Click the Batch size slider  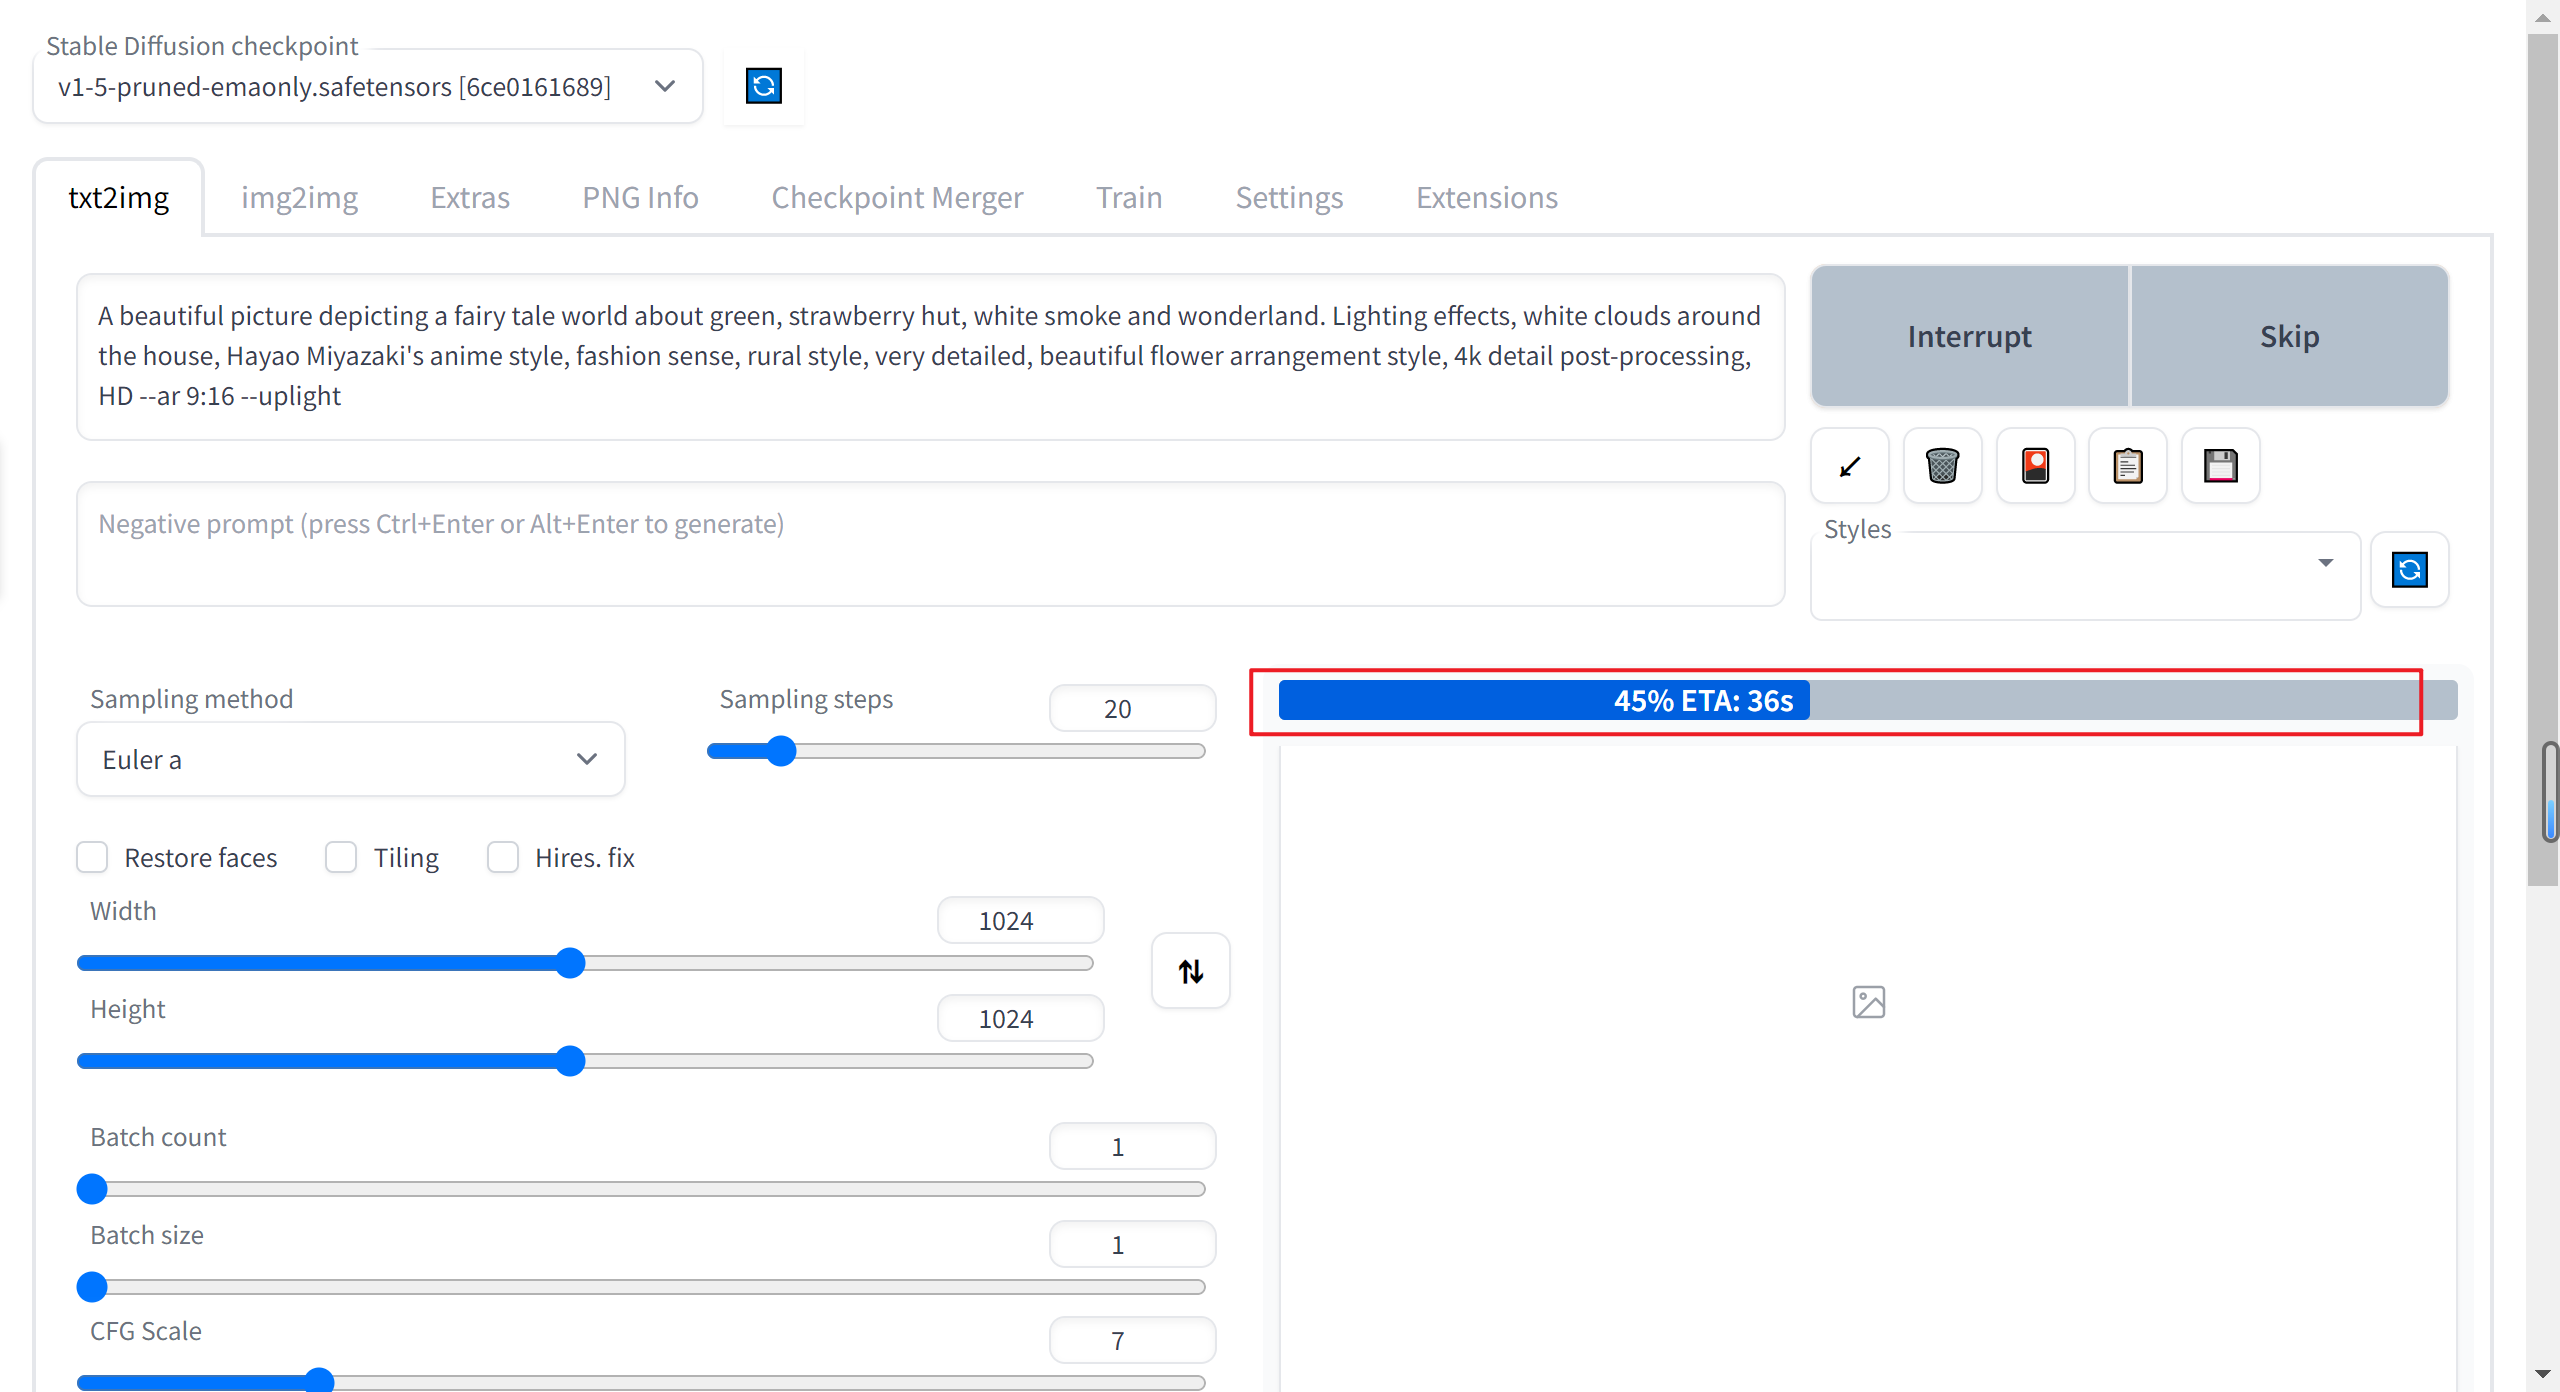coord(641,1287)
